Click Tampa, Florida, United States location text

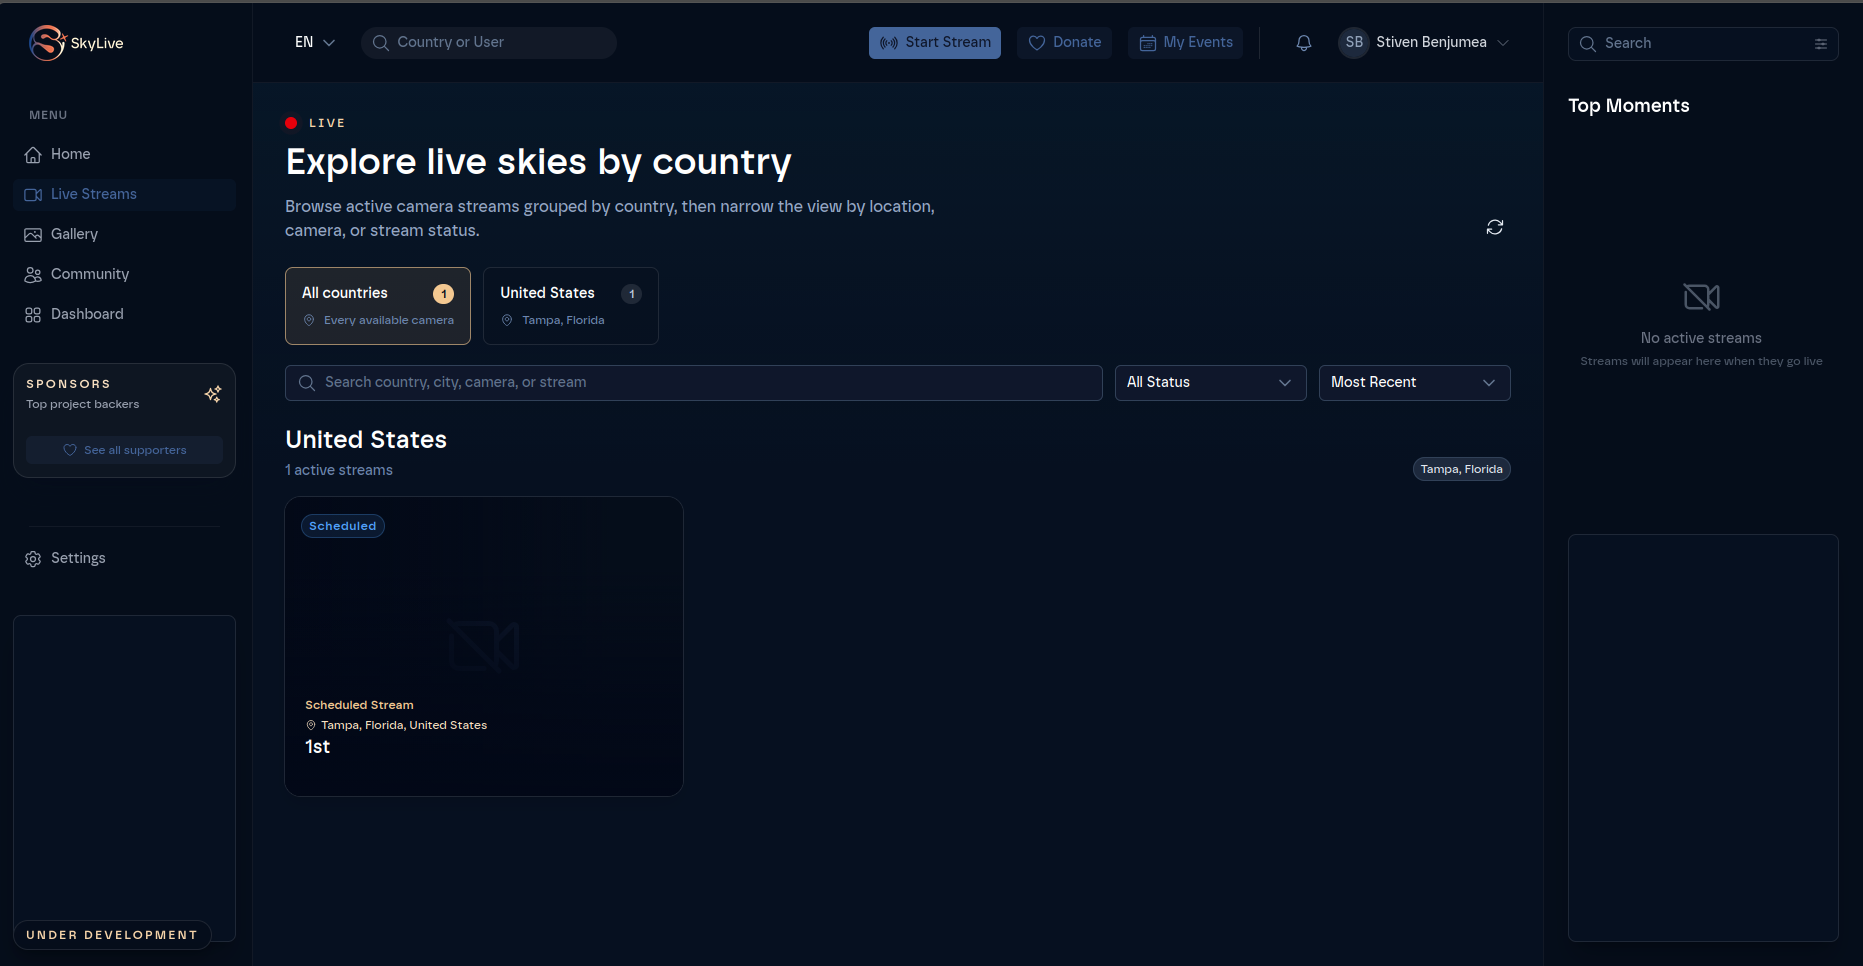pyautogui.click(x=404, y=725)
